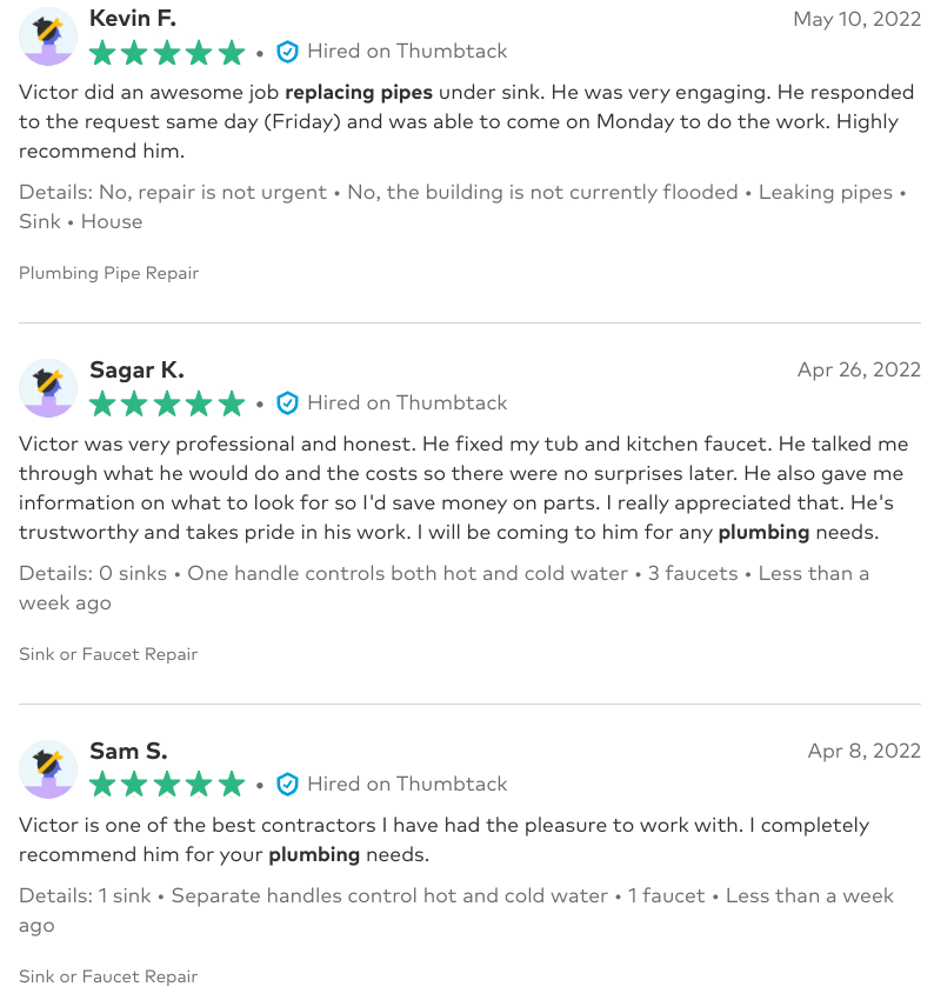Click Sagar K.'s five-star rating
This screenshot has height=1000, width=934.
tap(167, 404)
